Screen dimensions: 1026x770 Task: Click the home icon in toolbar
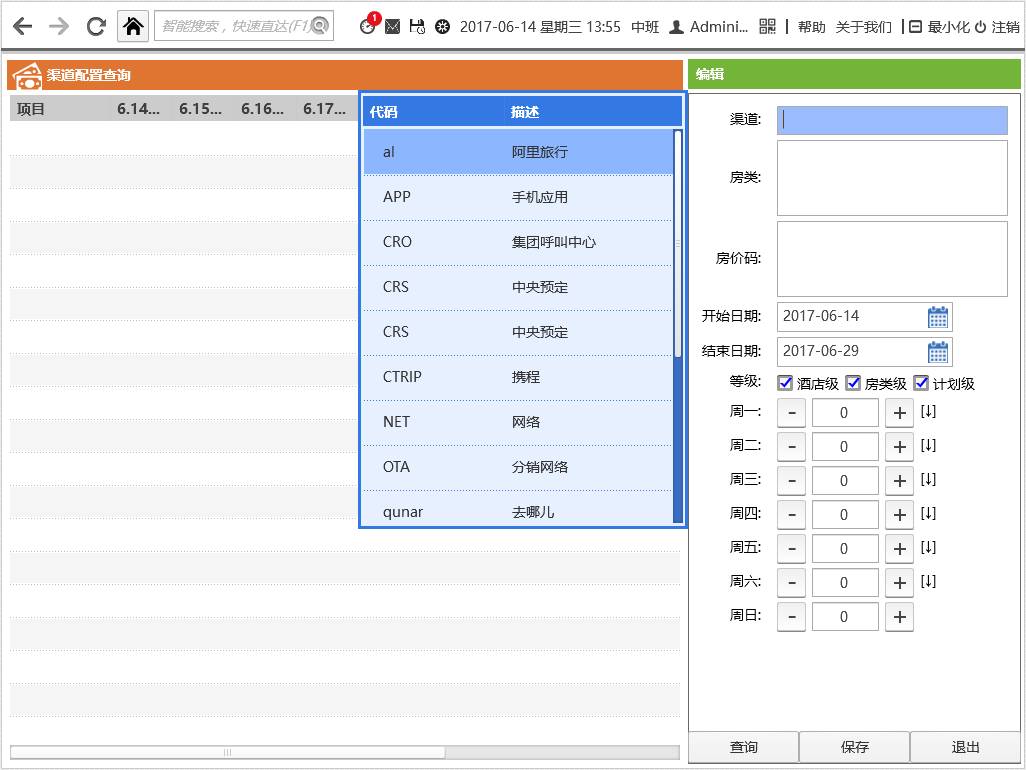click(x=133, y=26)
